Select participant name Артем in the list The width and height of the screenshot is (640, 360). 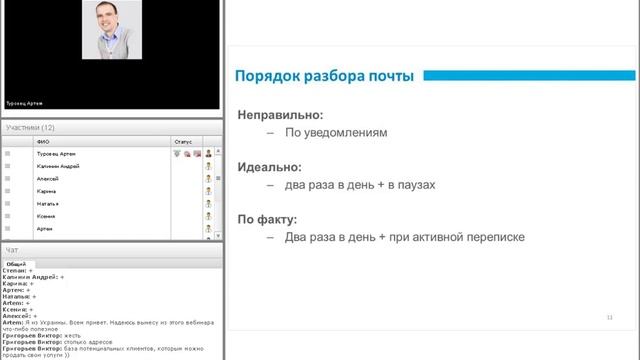tap(44, 229)
